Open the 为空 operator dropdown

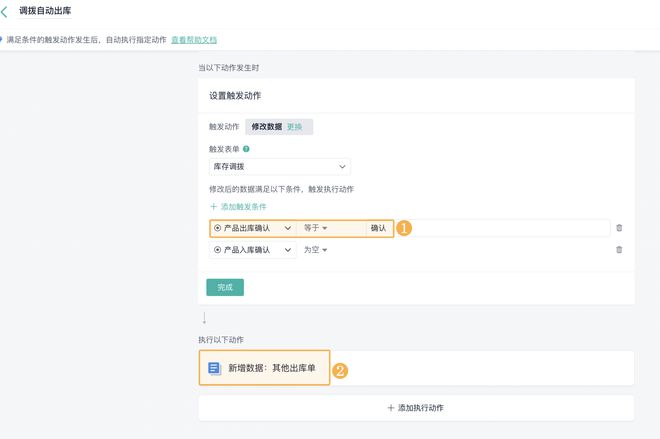pos(316,250)
